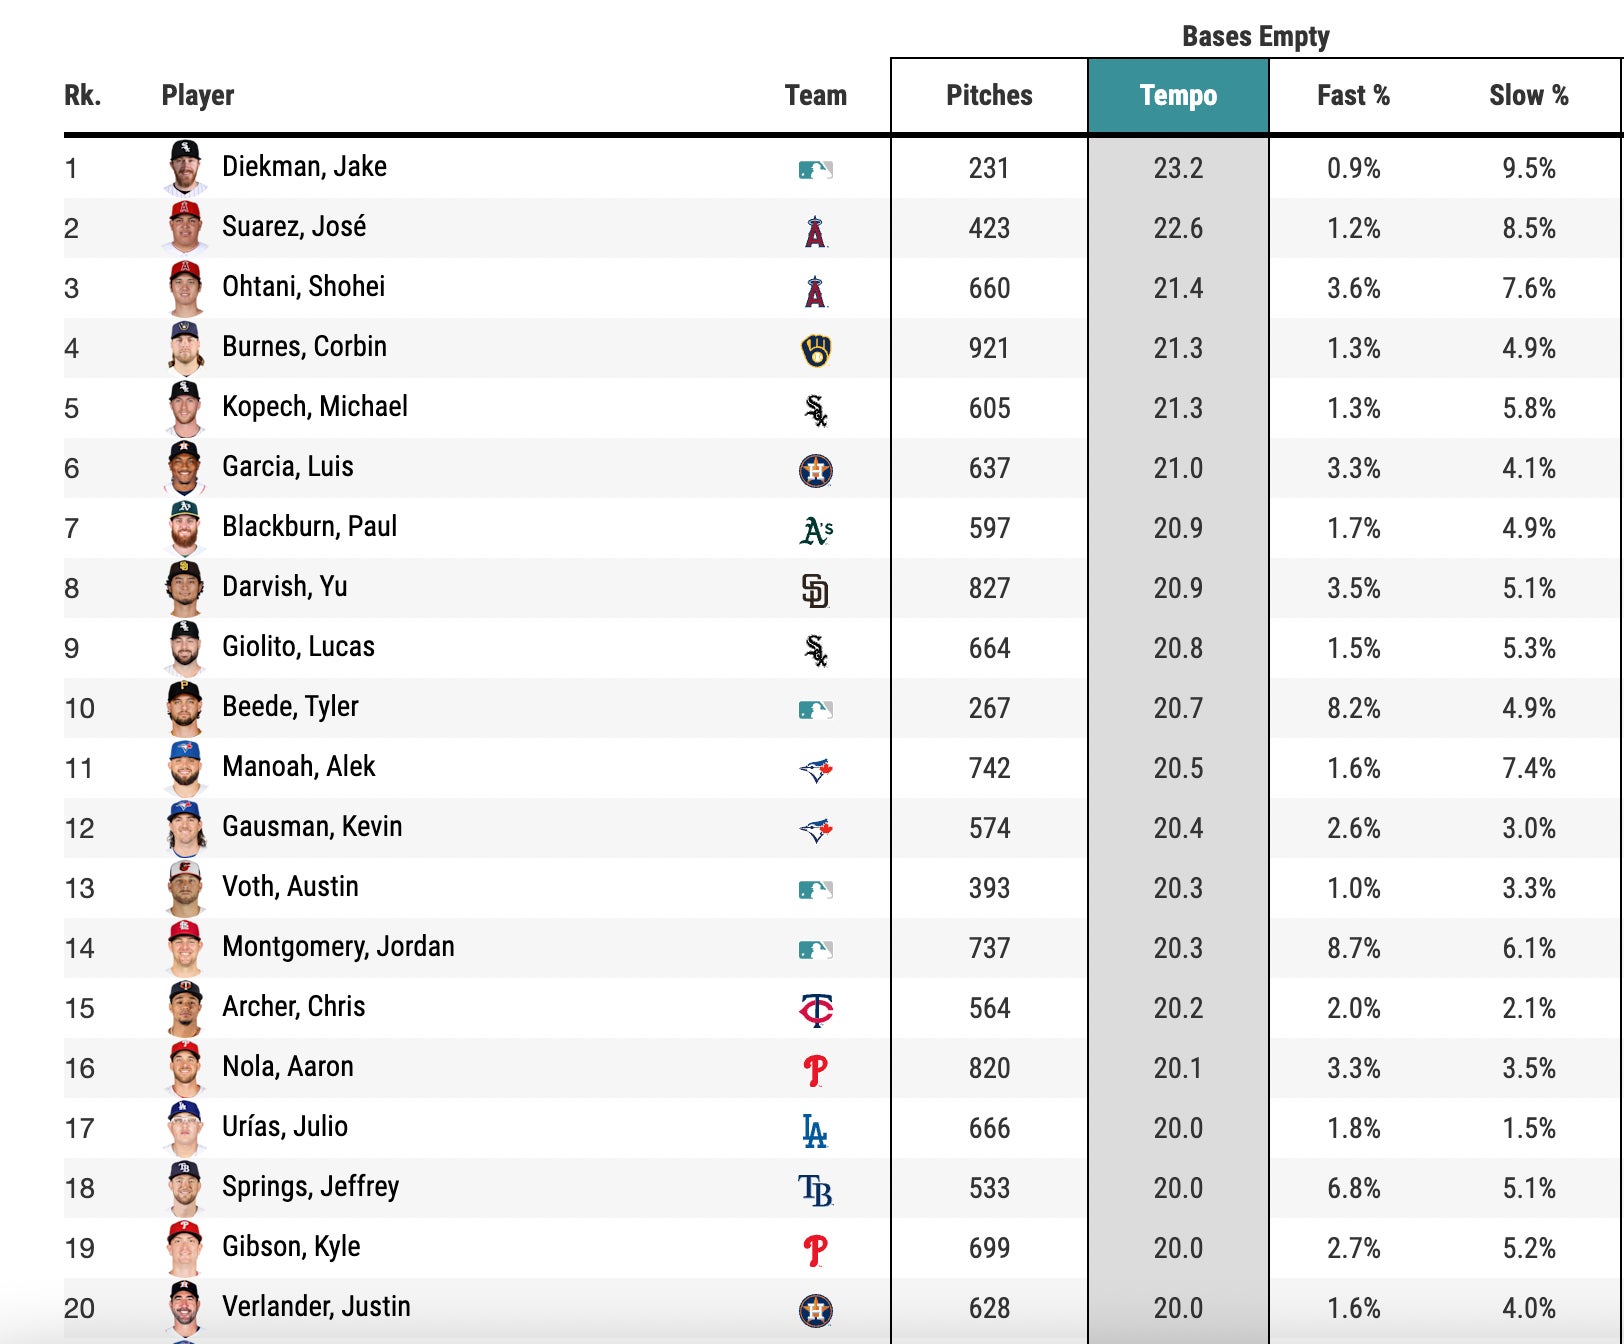Sort table by Tempo column header

pos(1178,96)
